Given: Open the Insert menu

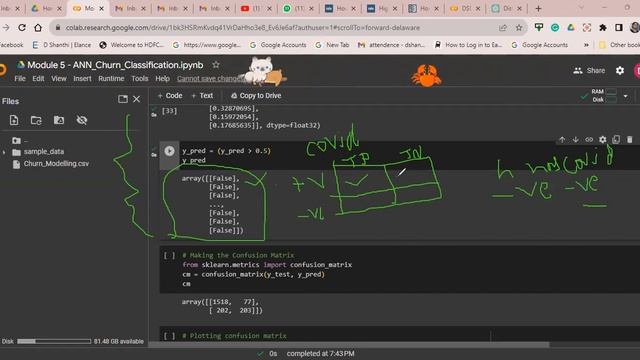Looking at the screenshot, I should (x=82, y=78).
